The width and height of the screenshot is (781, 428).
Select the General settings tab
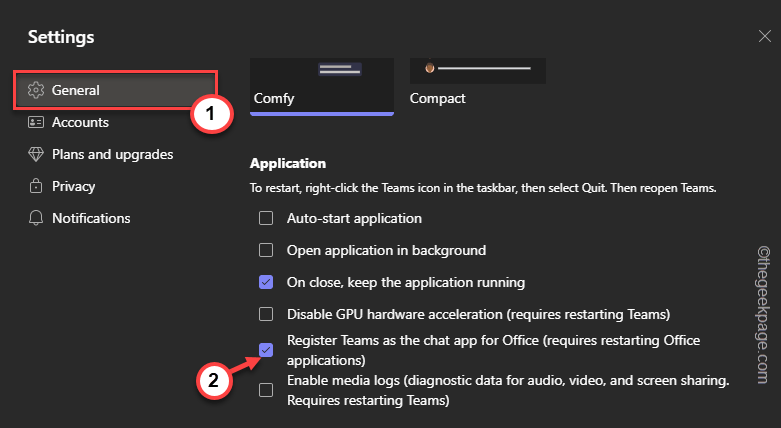point(76,90)
